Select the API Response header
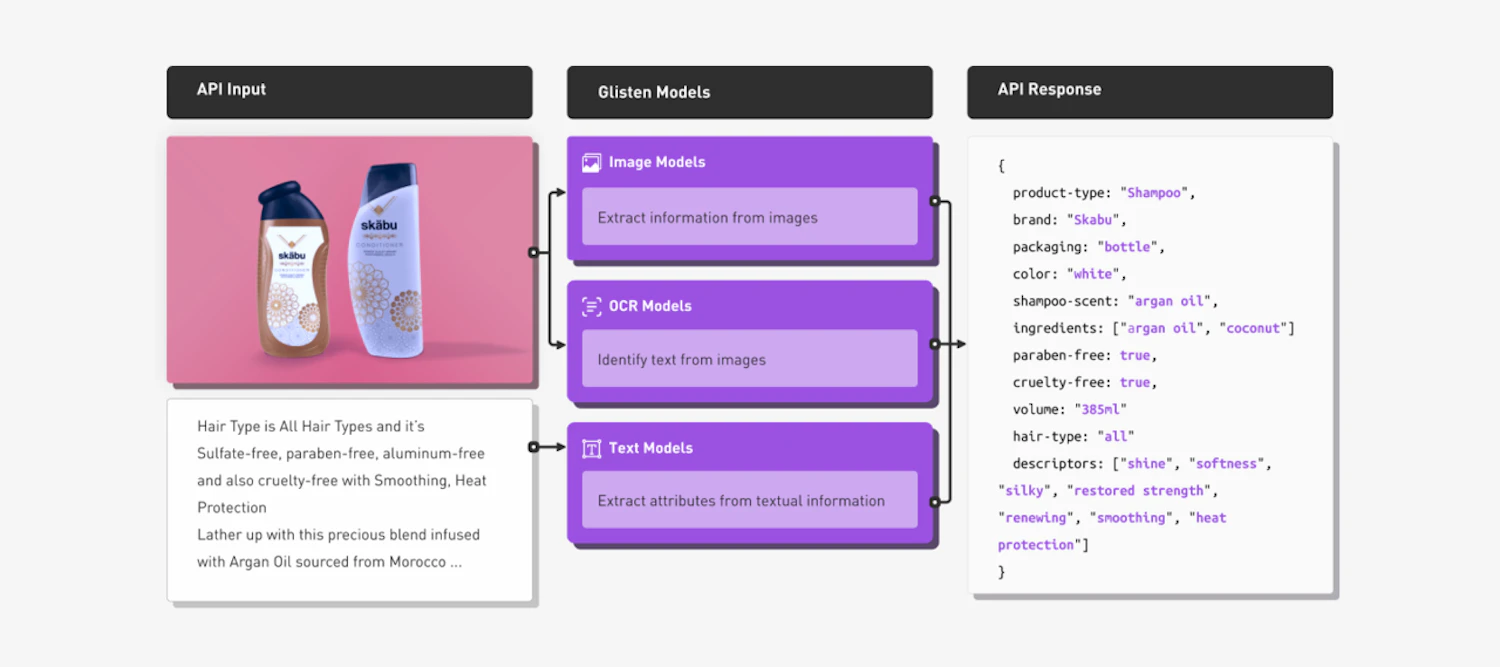 coord(1150,91)
